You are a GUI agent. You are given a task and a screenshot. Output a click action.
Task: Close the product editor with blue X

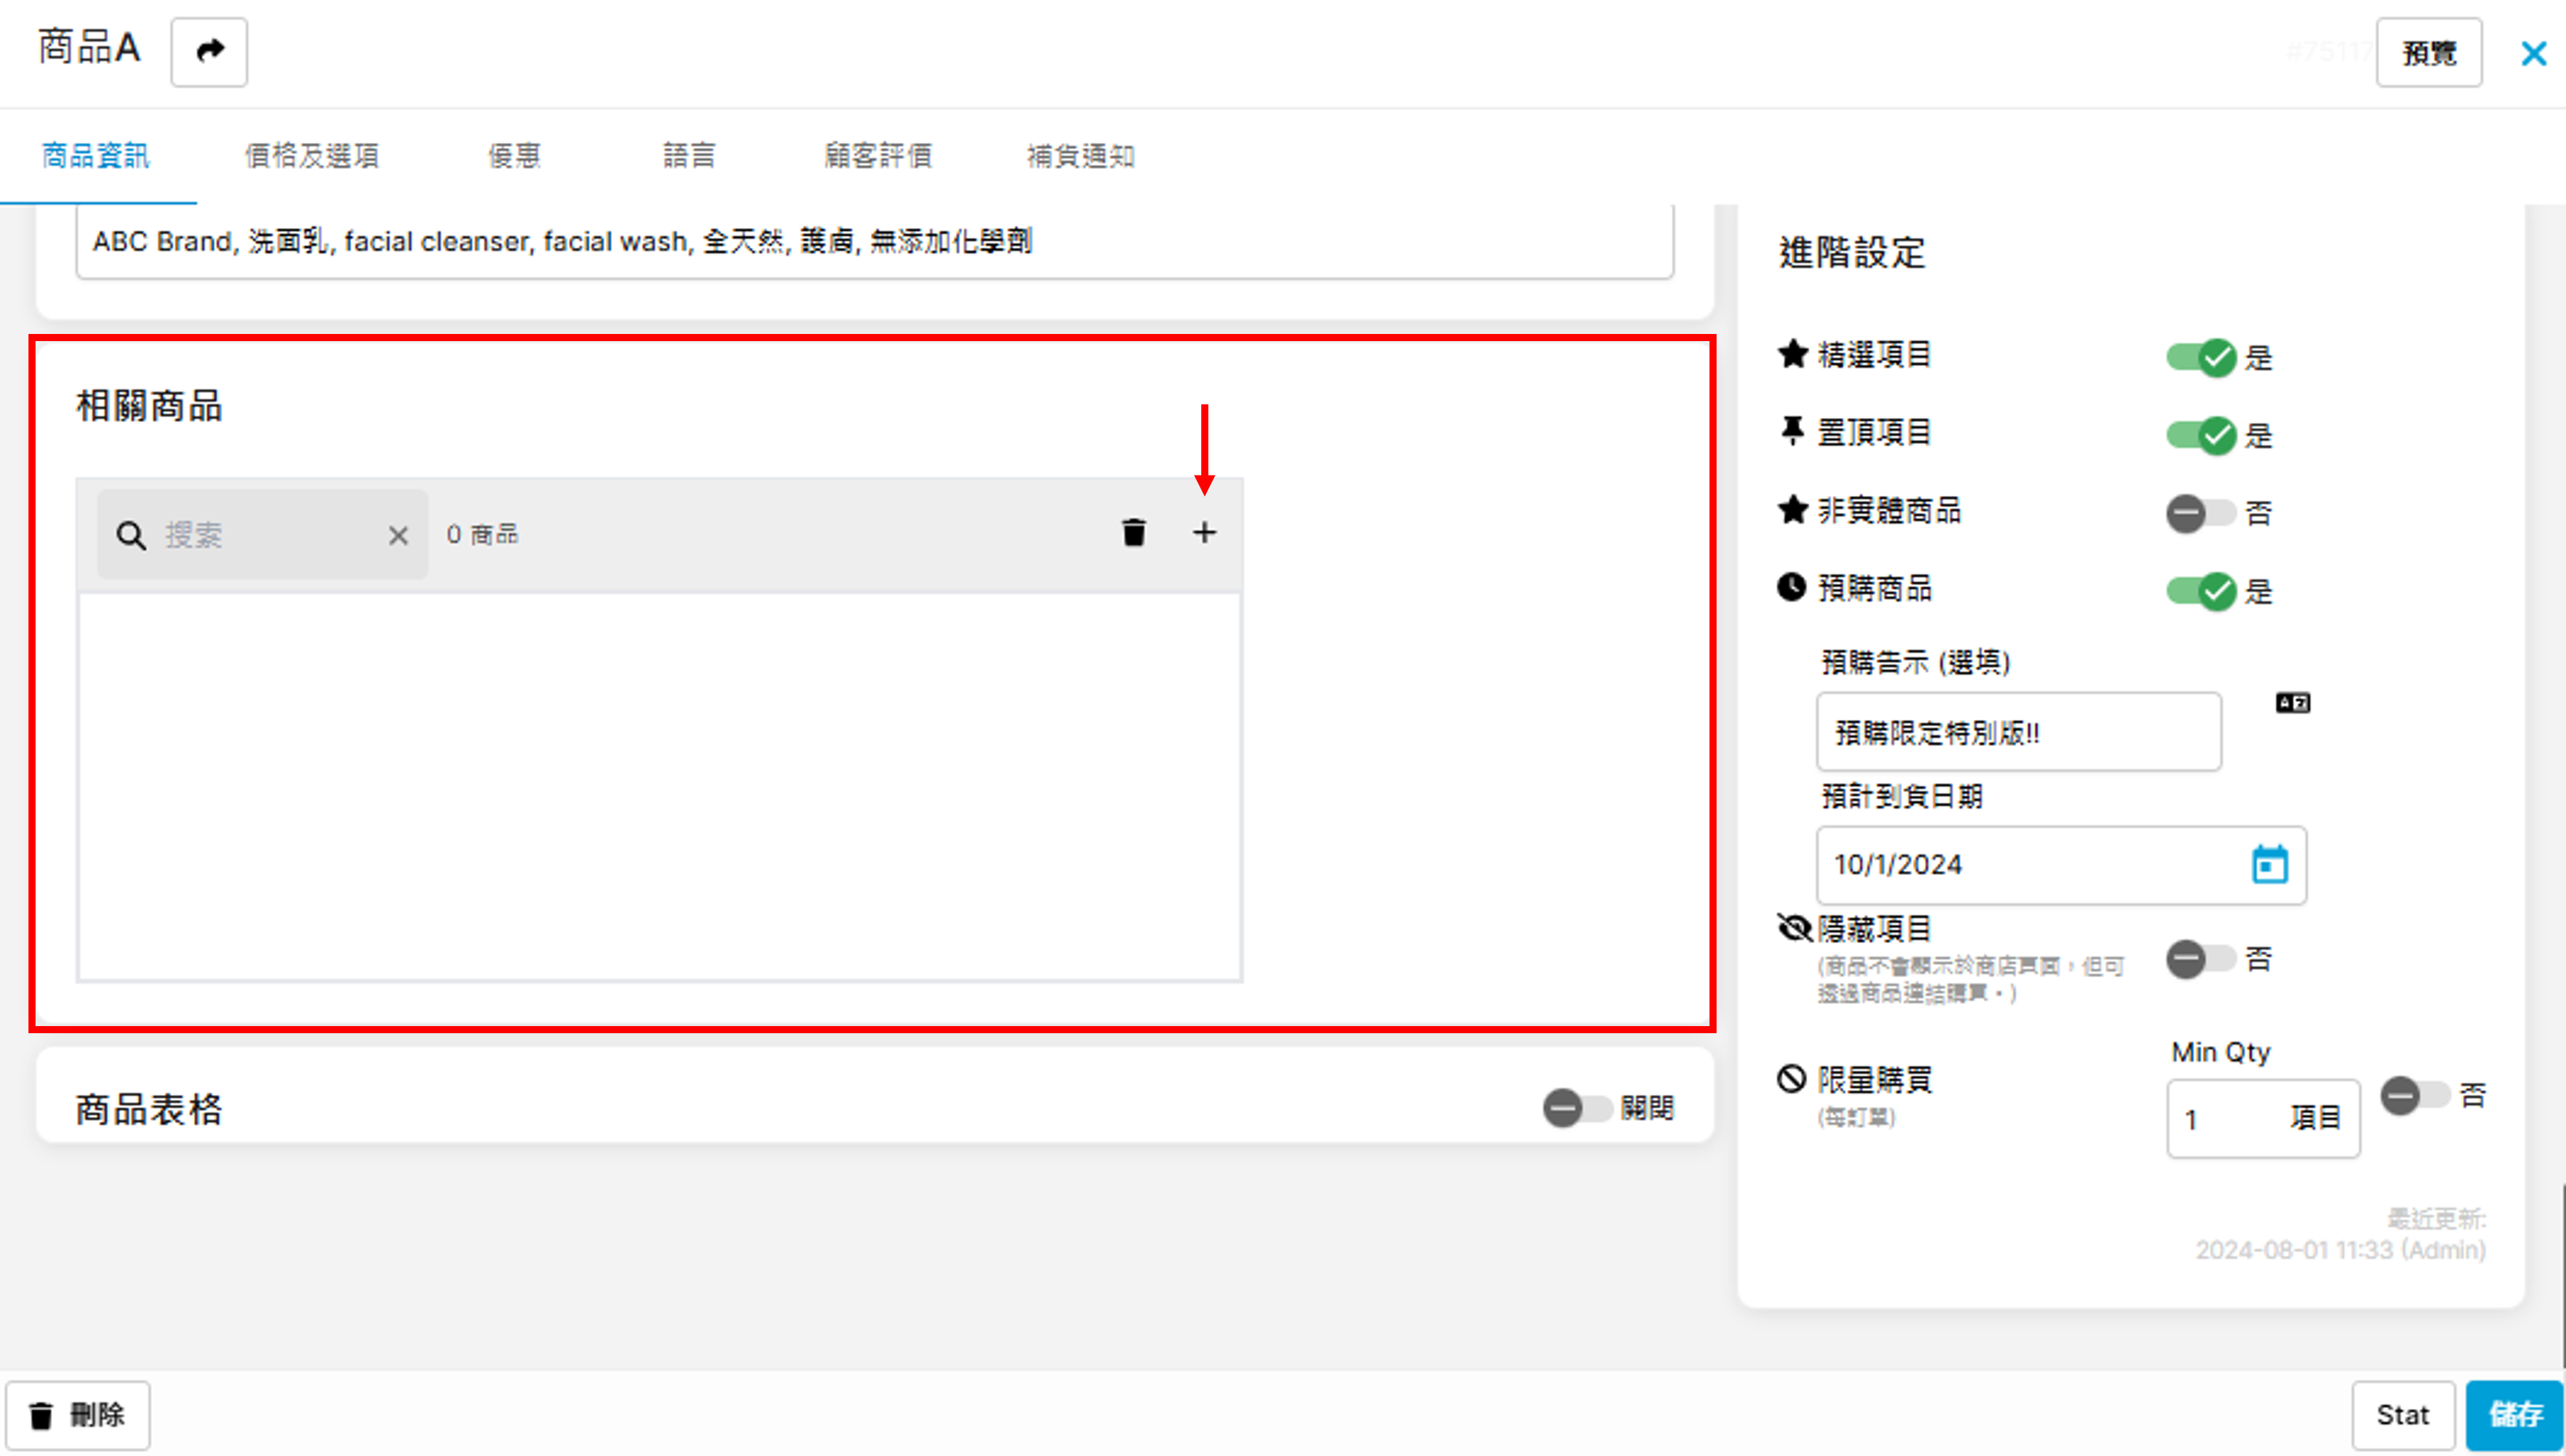point(2533,53)
